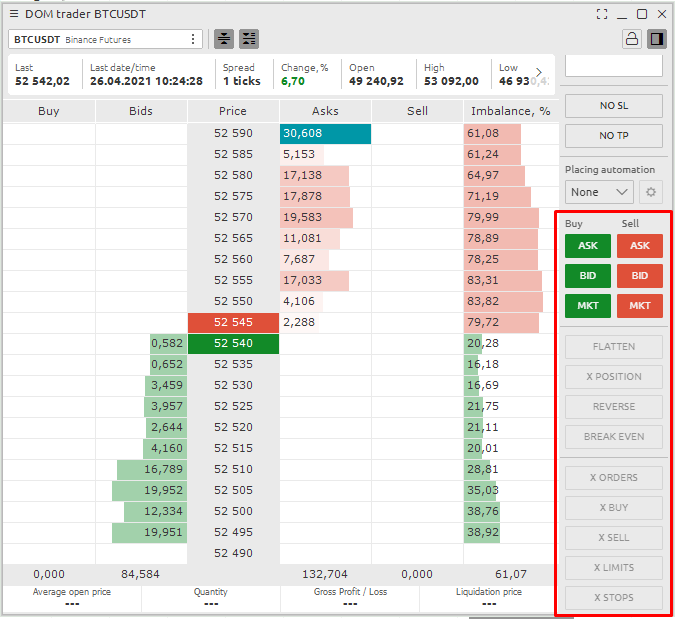Toggle the NO TP take profit button
The height and width of the screenshot is (619, 675).
(613, 136)
